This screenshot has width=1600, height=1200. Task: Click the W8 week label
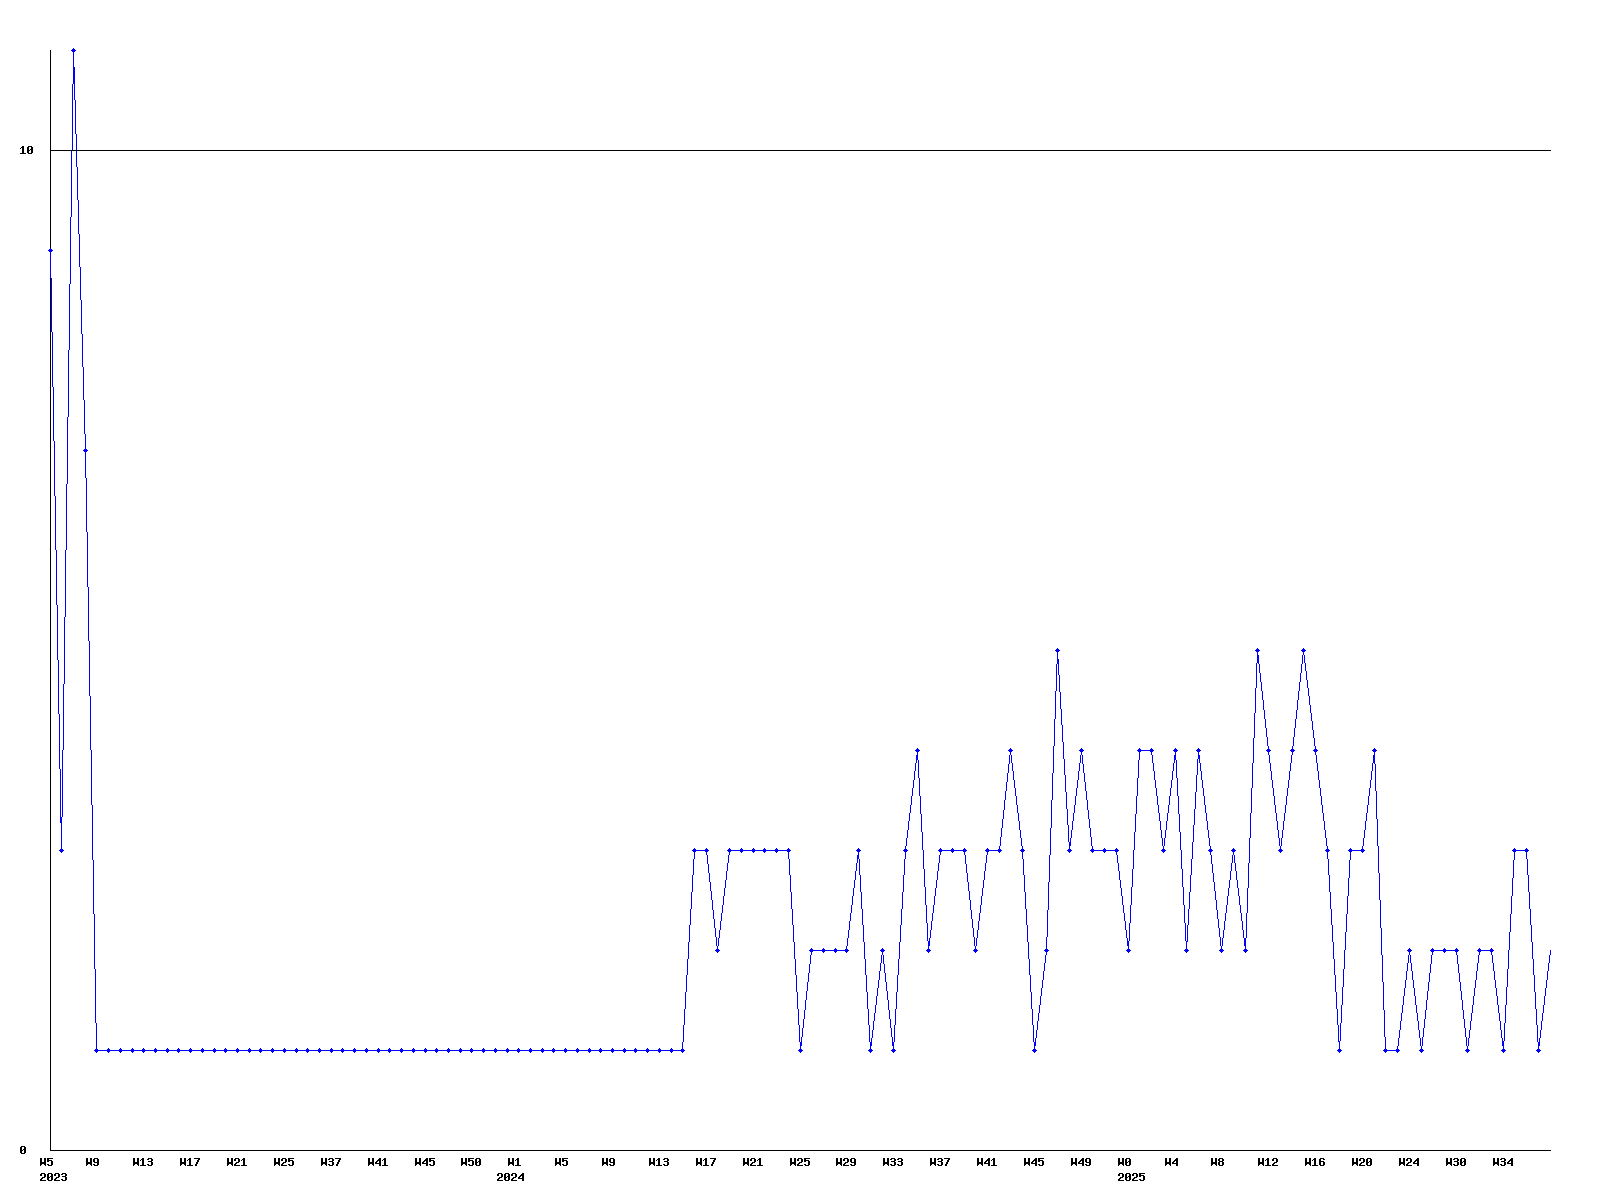point(1217,1162)
